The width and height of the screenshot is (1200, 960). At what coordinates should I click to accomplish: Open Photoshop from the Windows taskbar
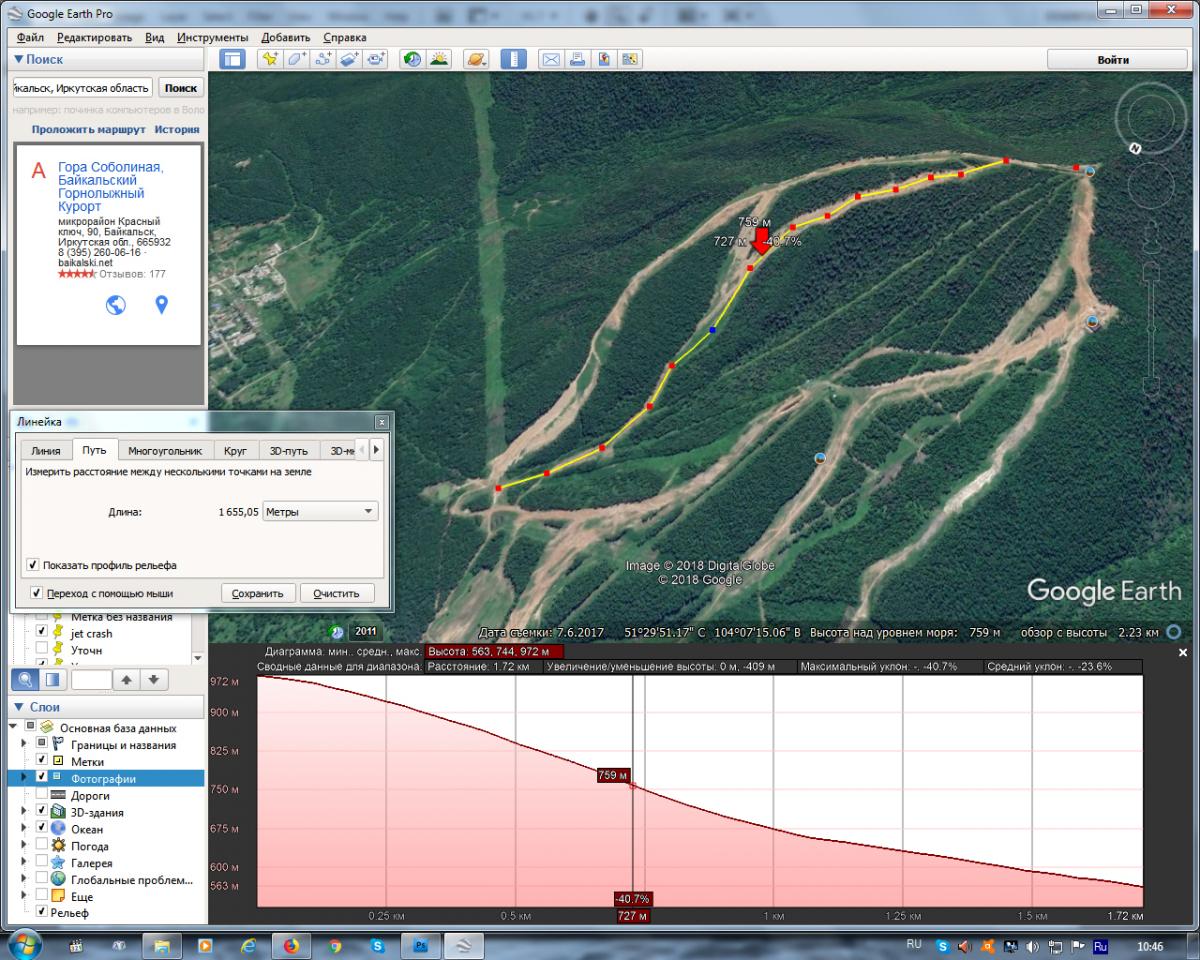coord(421,945)
